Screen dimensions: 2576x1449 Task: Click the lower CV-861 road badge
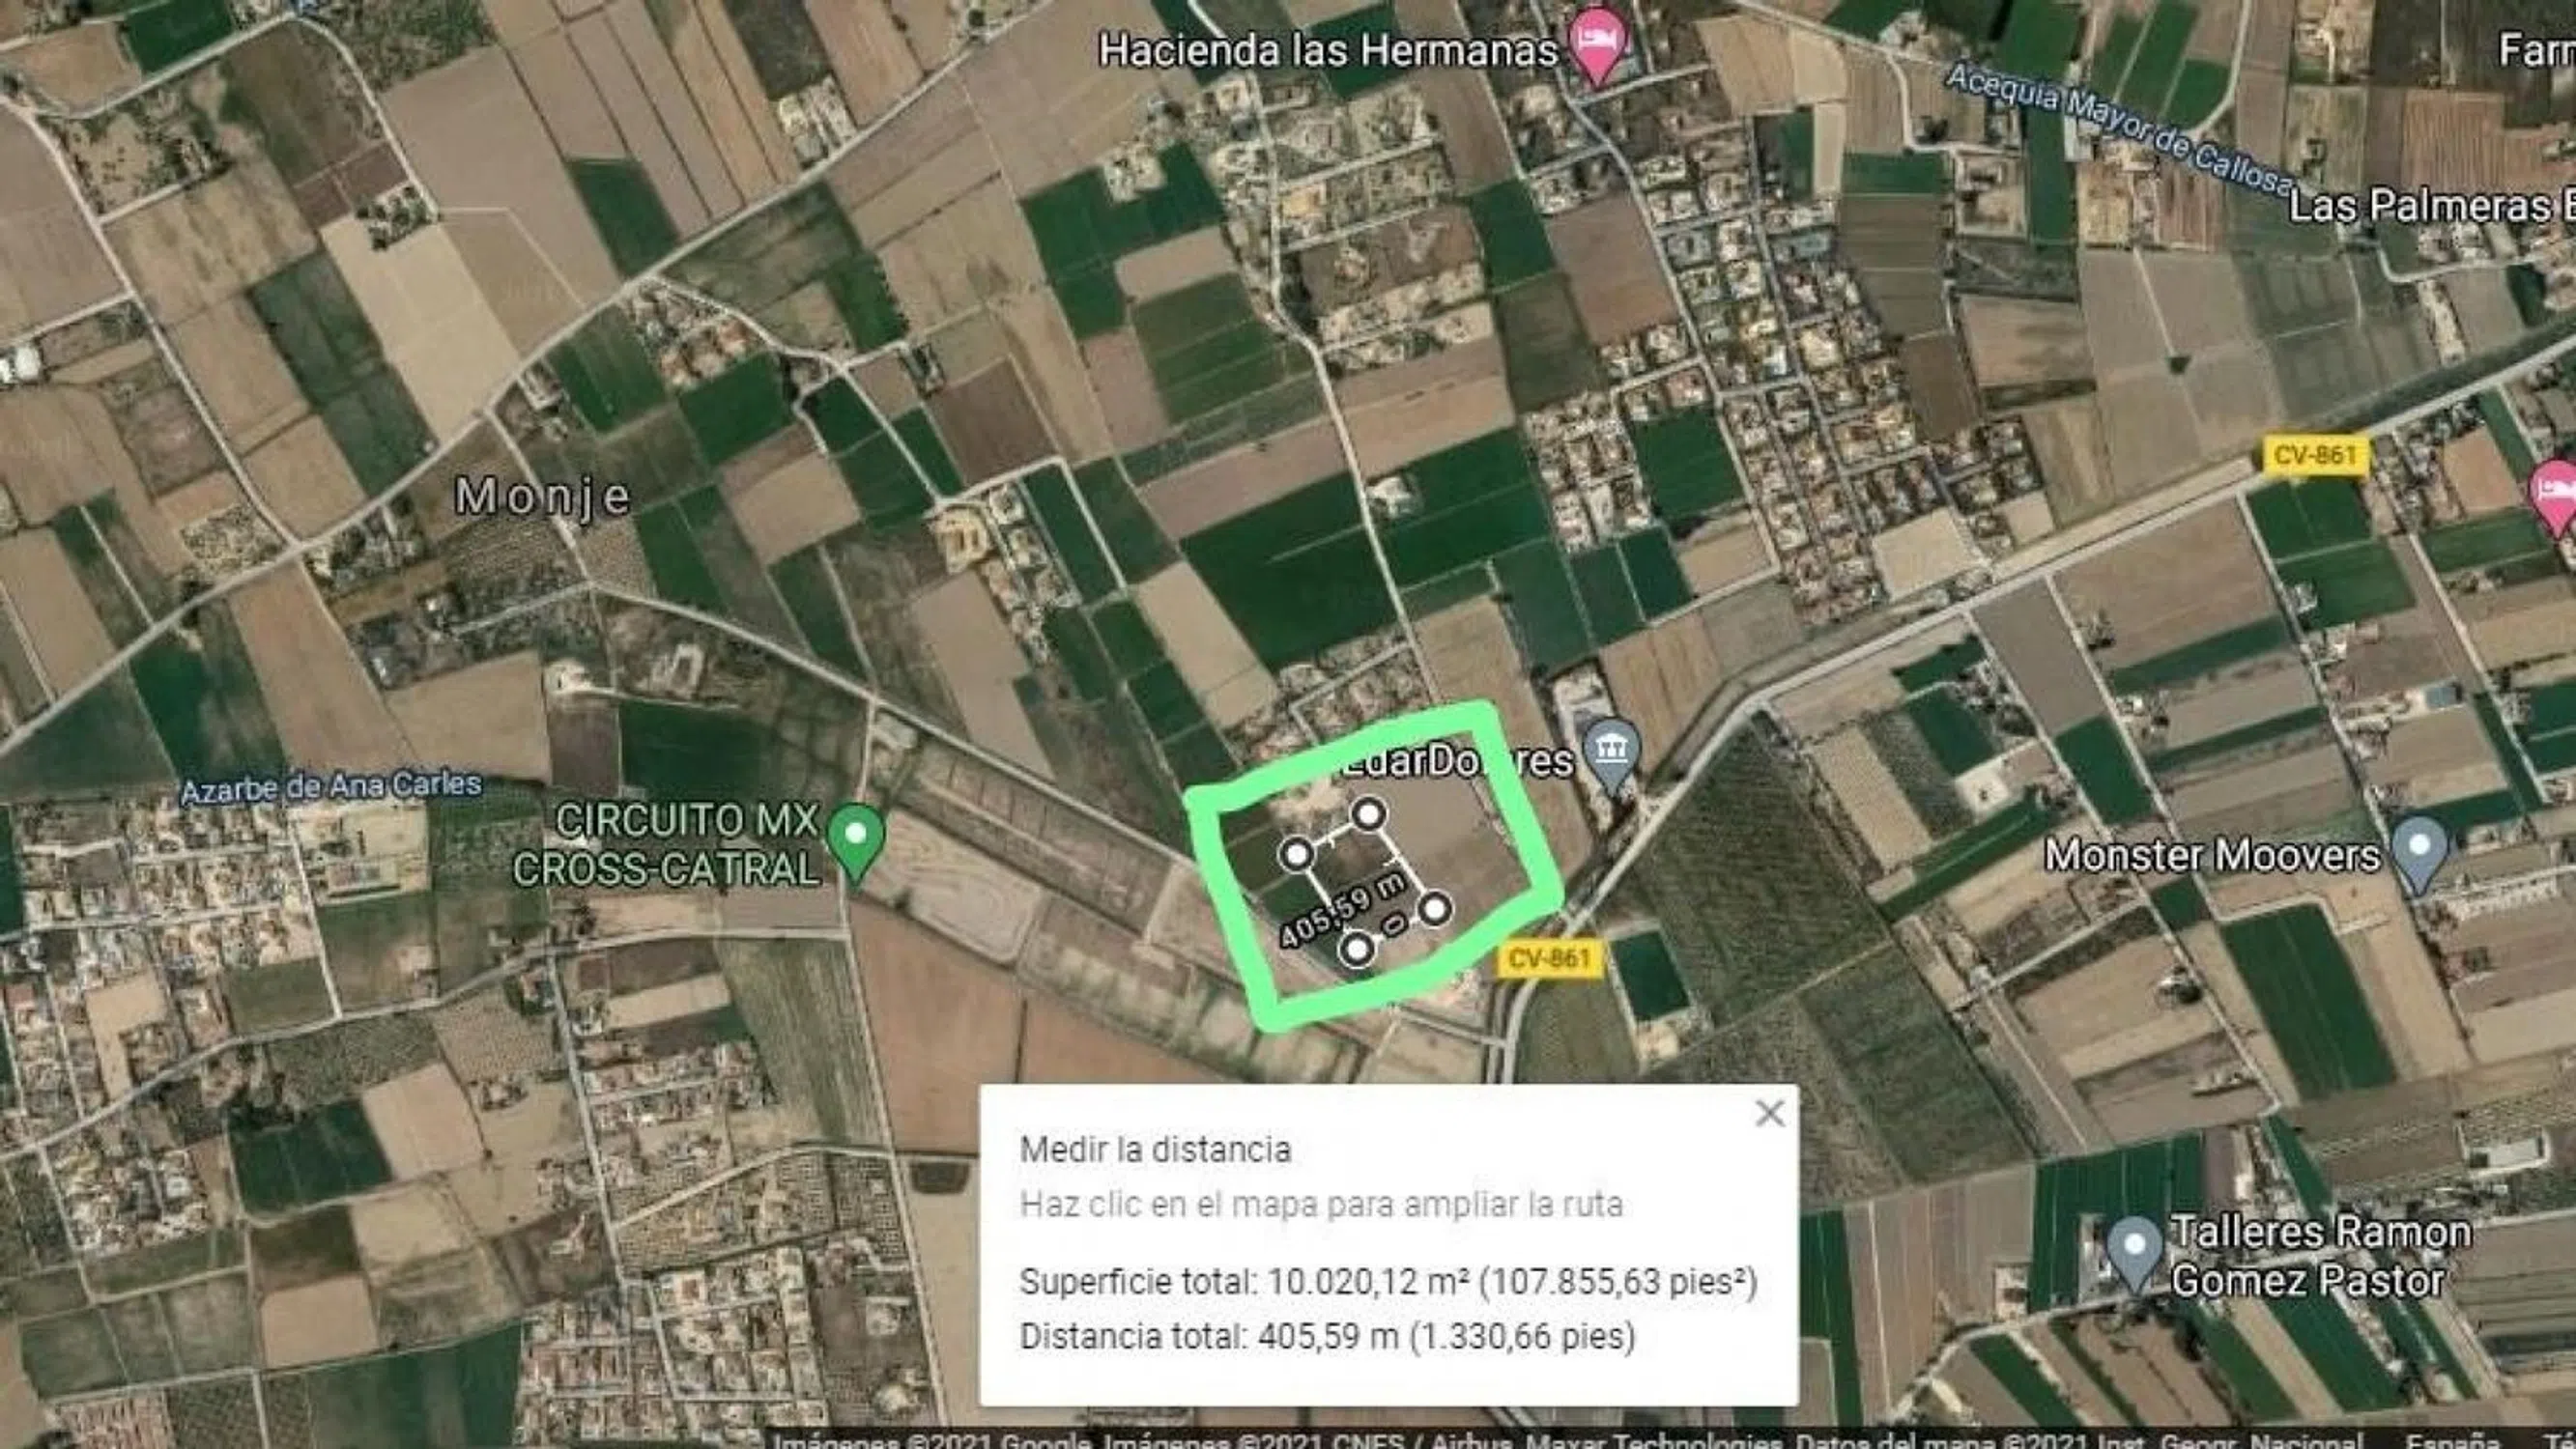coord(1549,958)
